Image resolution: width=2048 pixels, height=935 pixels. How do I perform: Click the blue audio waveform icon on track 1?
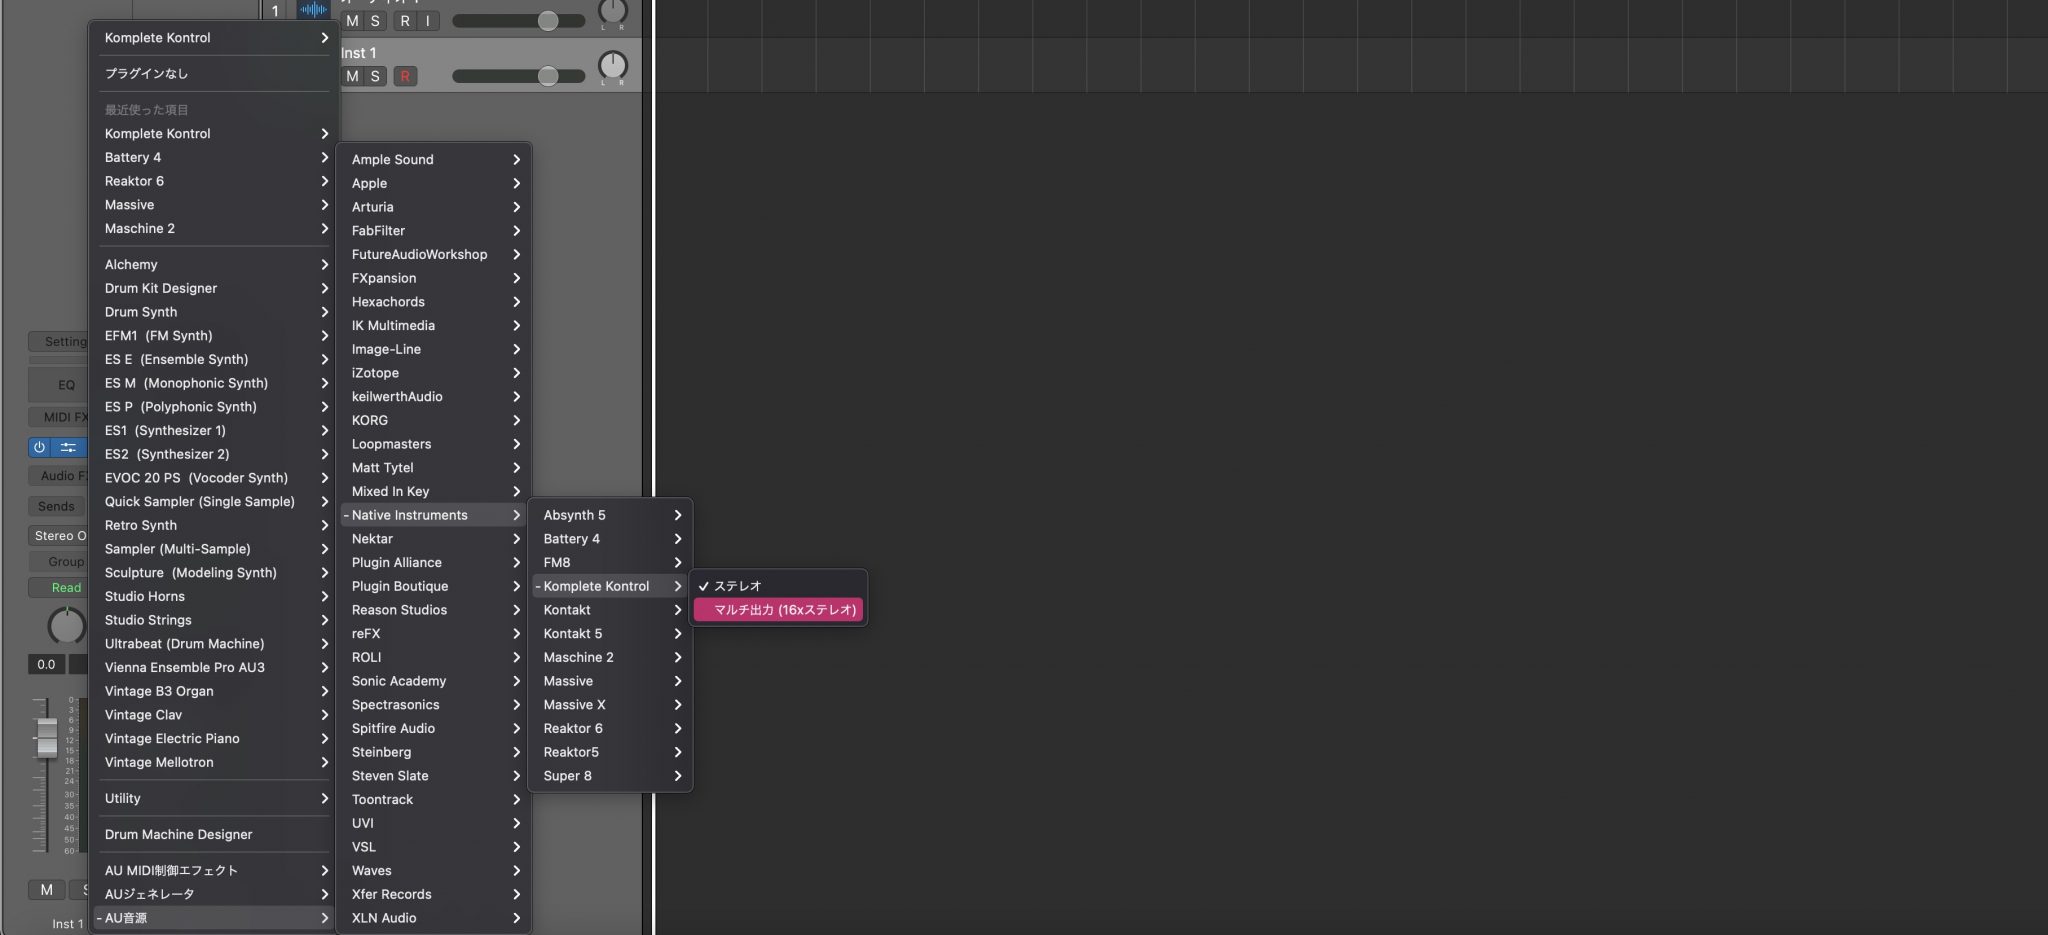point(313,9)
